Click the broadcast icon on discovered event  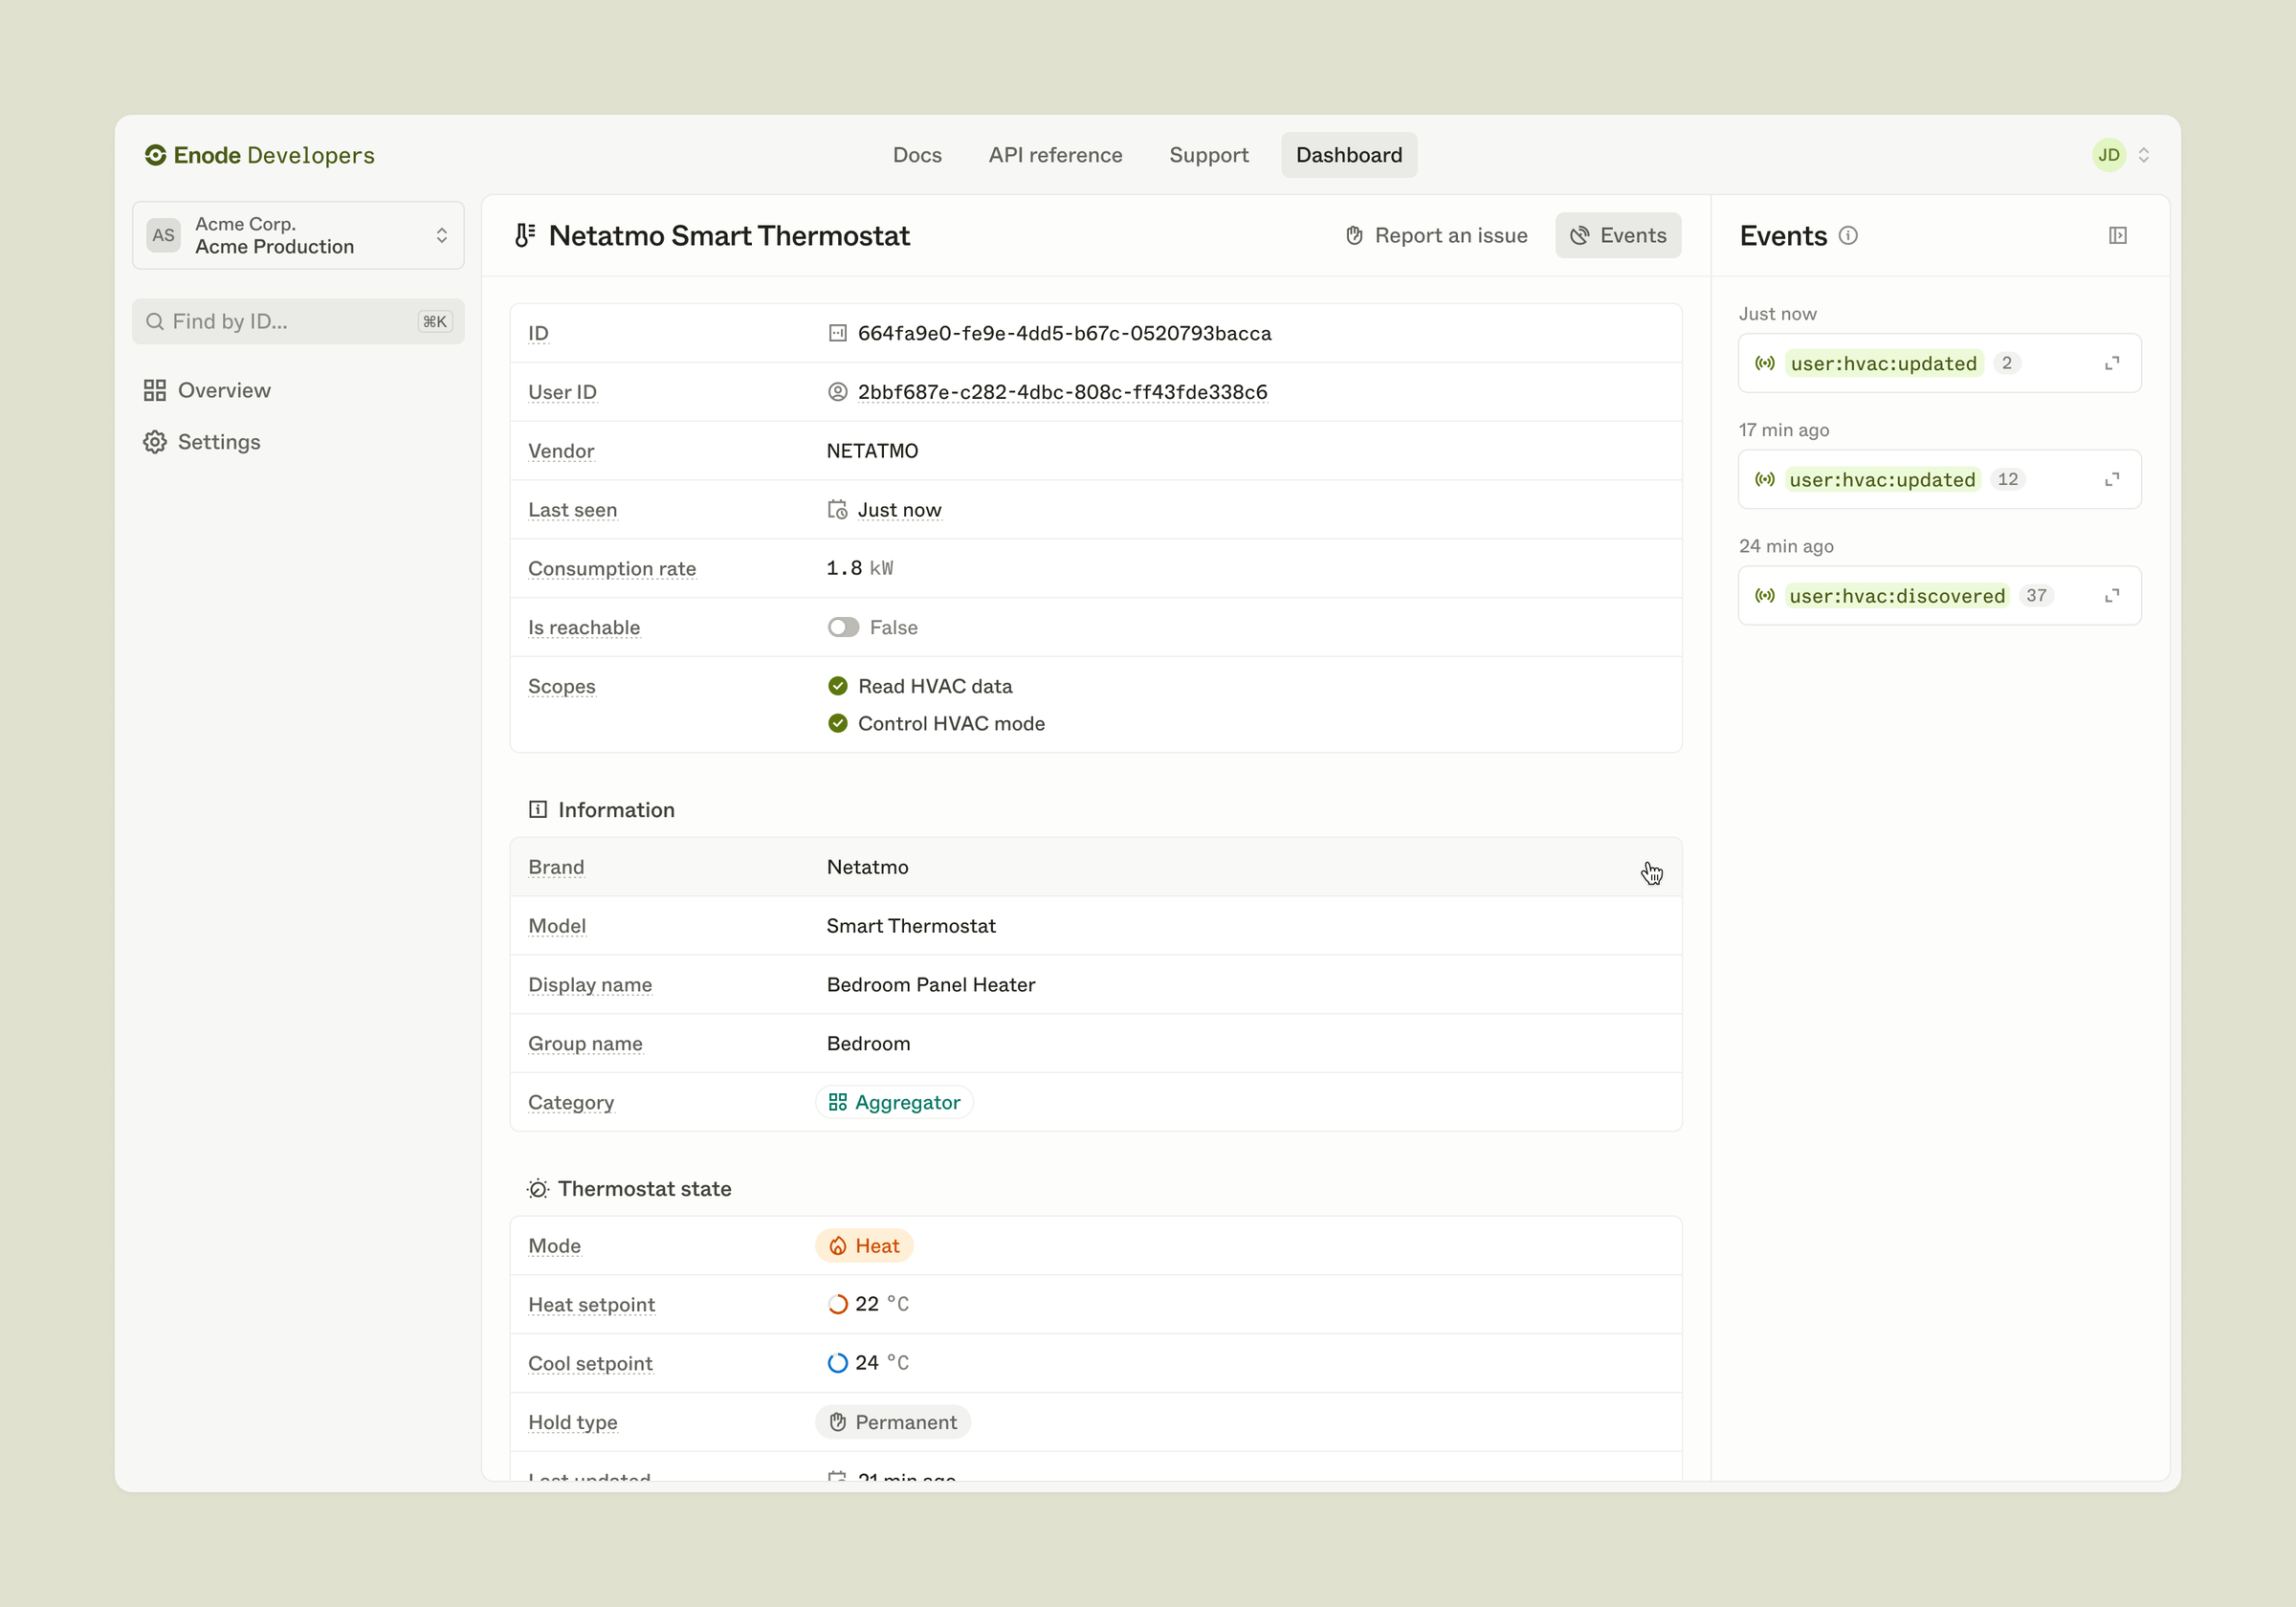[x=1765, y=596]
